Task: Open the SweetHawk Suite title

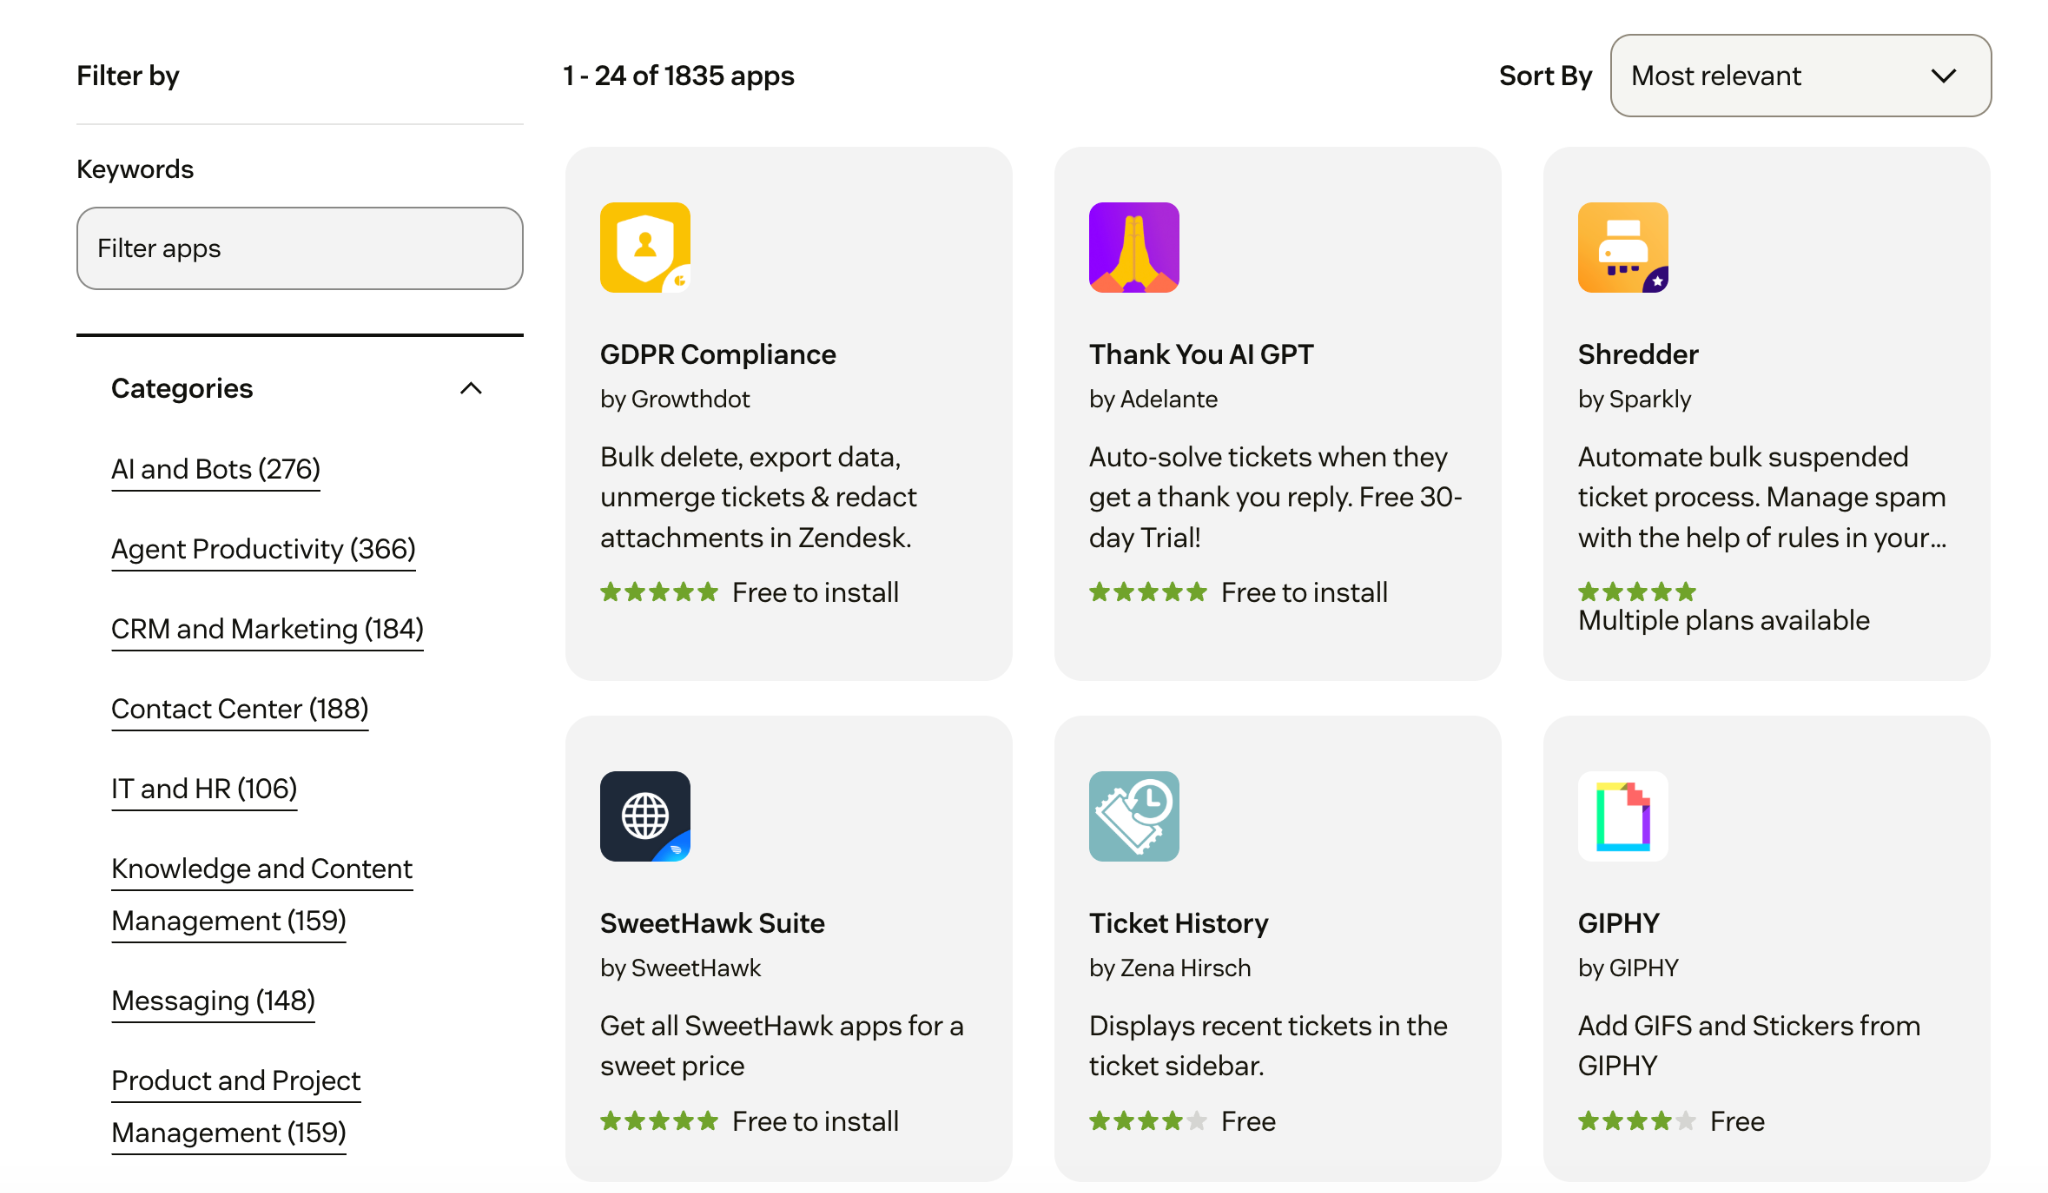Action: coord(712,923)
